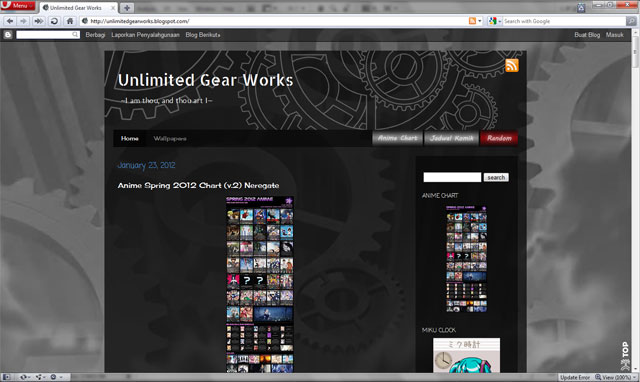This screenshot has width=640, height=382.
Task: Click the Update Error status text
Action: (575, 377)
